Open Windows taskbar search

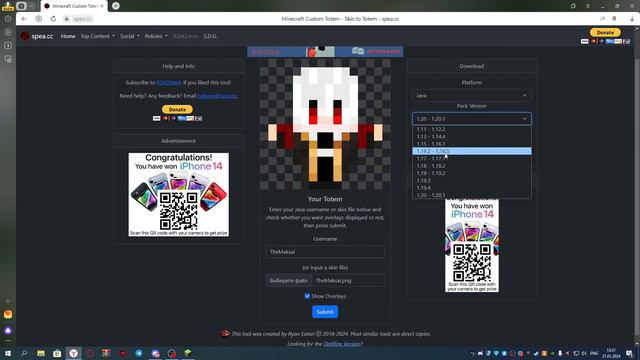click(x=24, y=353)
